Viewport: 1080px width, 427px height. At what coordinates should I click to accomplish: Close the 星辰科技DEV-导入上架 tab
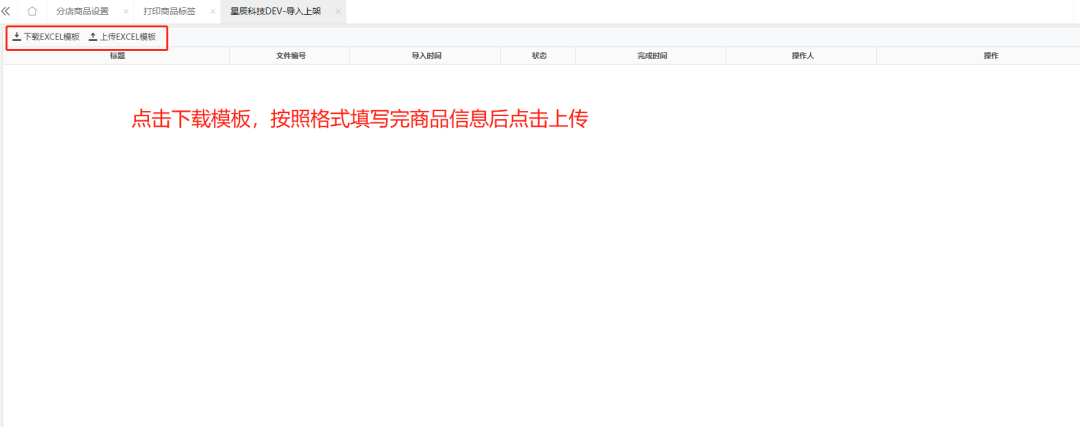tap(338, 12)
